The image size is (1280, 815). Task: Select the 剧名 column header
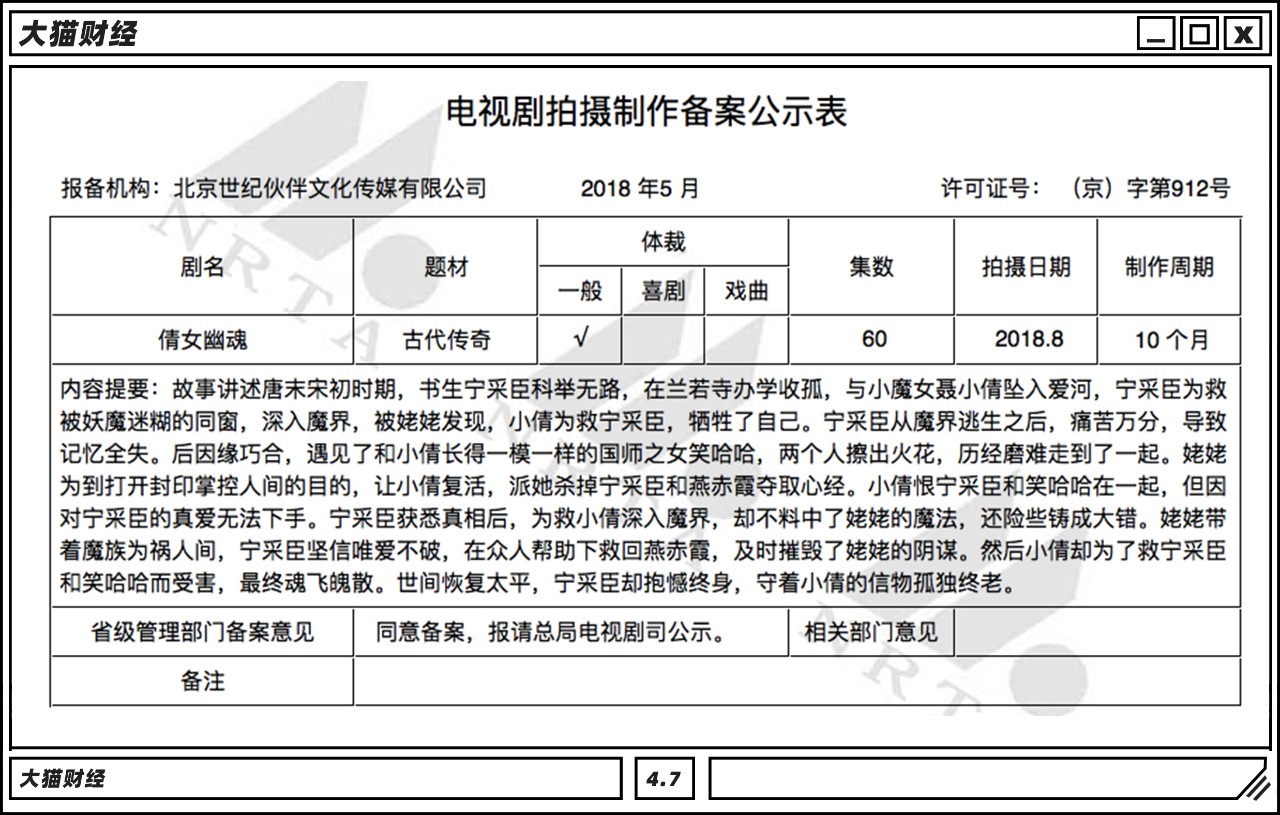202,266
